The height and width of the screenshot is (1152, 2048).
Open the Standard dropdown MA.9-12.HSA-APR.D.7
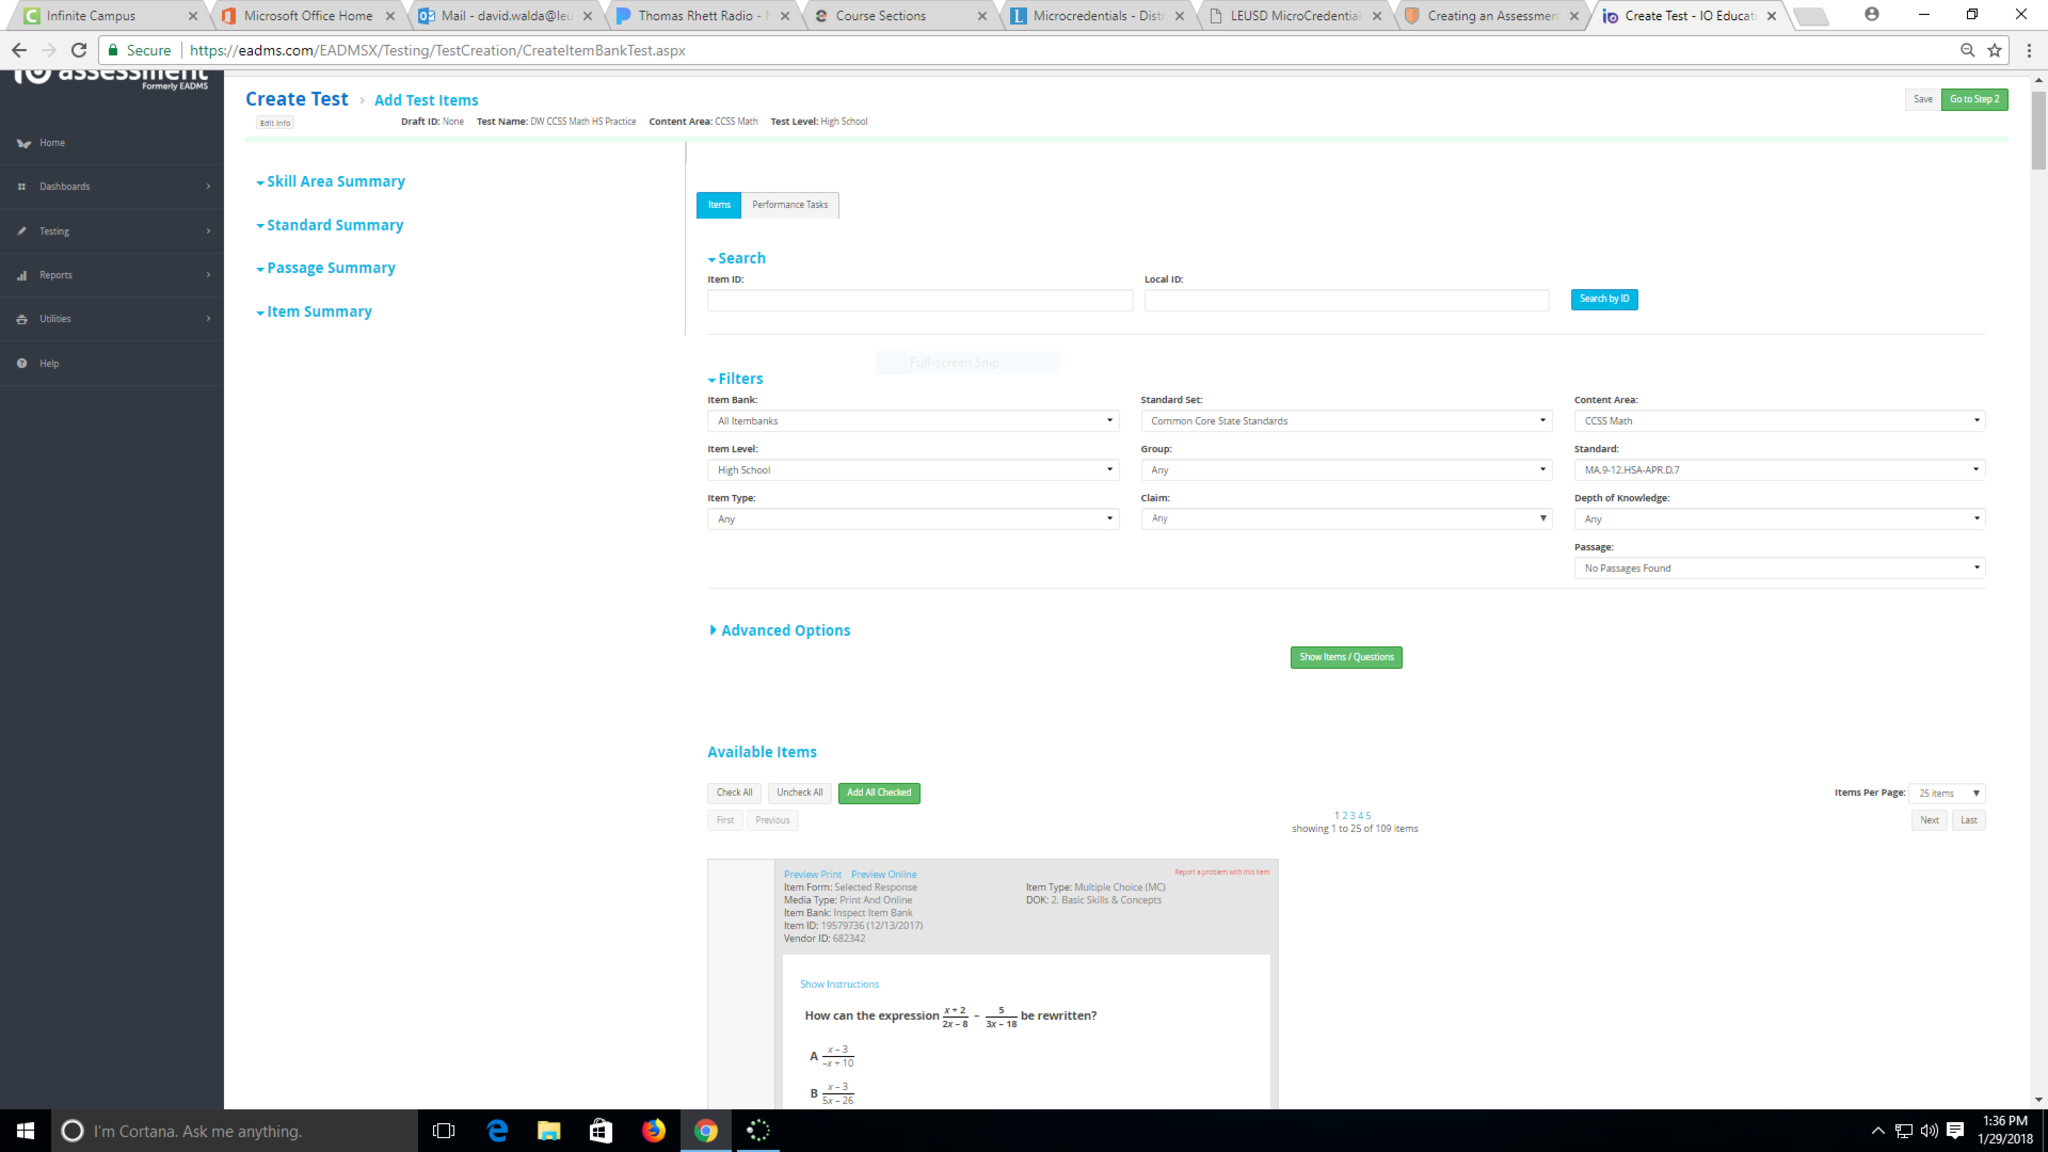click(1778, 470)
